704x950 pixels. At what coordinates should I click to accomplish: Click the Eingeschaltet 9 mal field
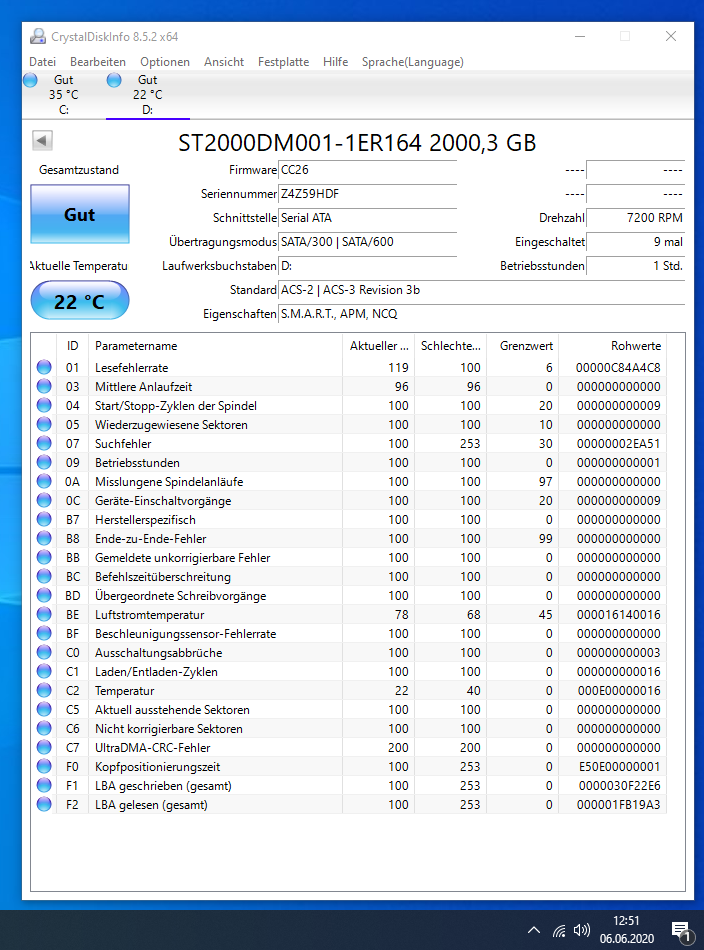point(636,242)
